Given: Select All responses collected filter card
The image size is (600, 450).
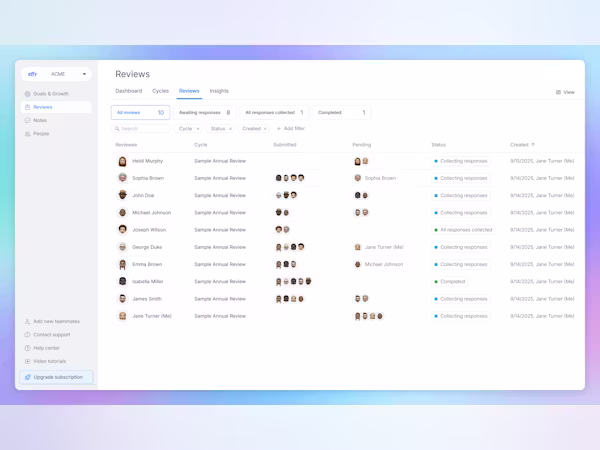Looking at the screenshot, I should point(274,112).
